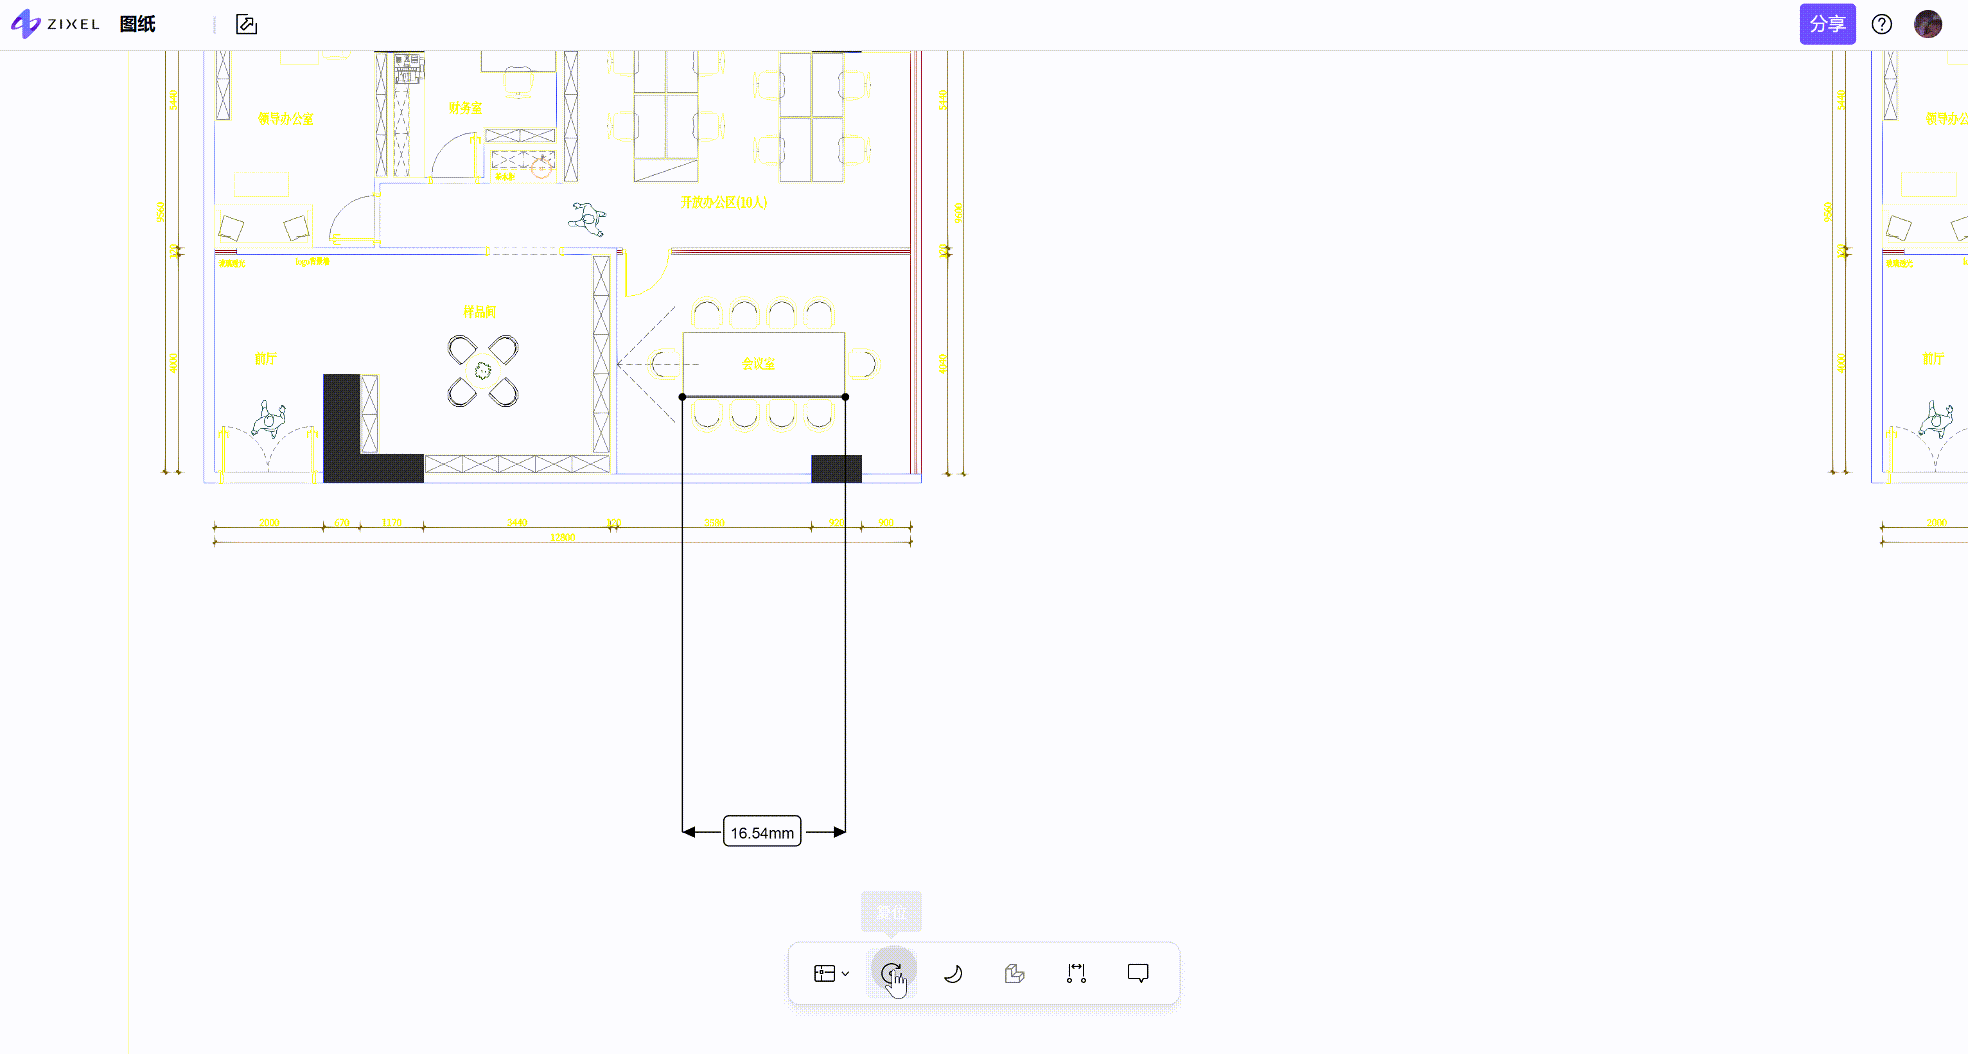Click the left endpoint of measurement
This screenshot has width=1968, height=1054.
pos(682,397)
